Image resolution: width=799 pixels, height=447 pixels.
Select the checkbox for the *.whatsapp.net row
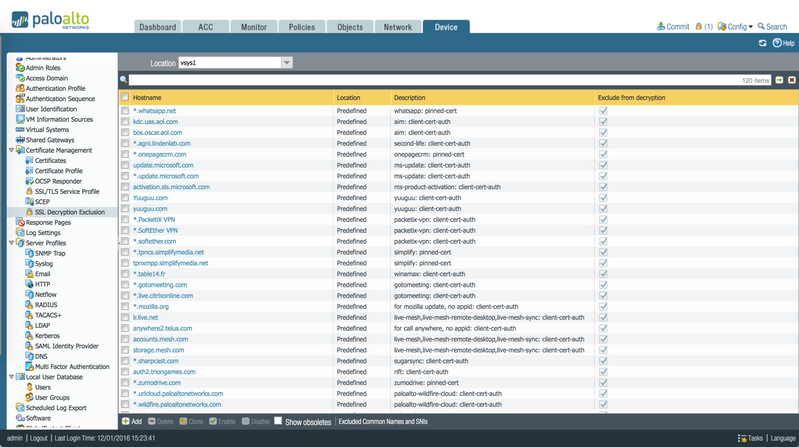click(125, 110)
